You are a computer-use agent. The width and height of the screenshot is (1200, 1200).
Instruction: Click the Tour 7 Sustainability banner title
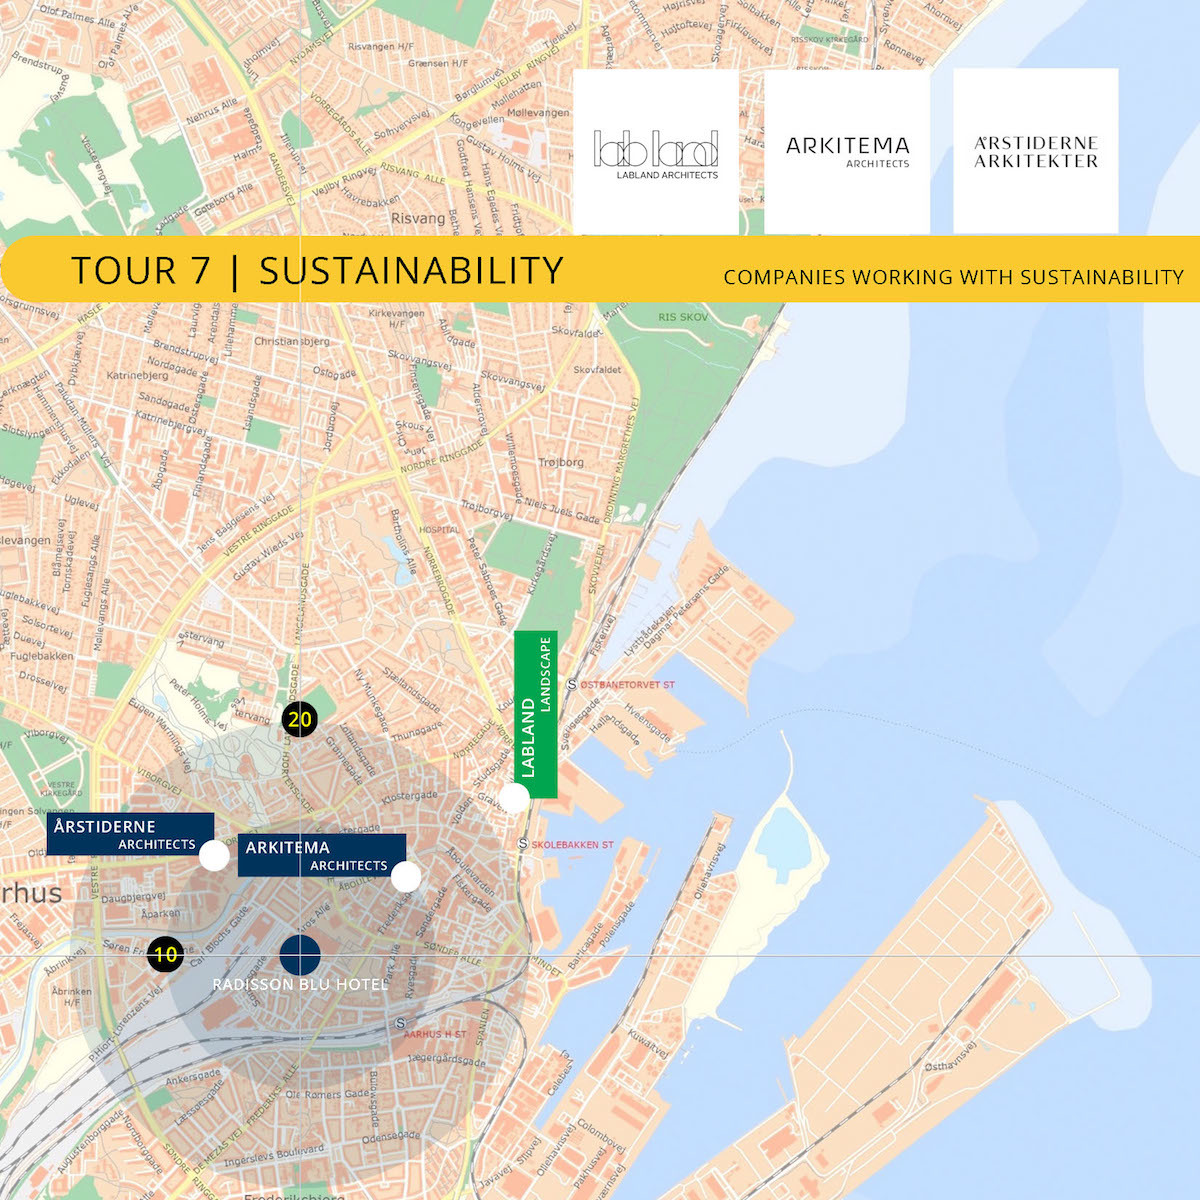pyautogui.click(x=317, y=270)
